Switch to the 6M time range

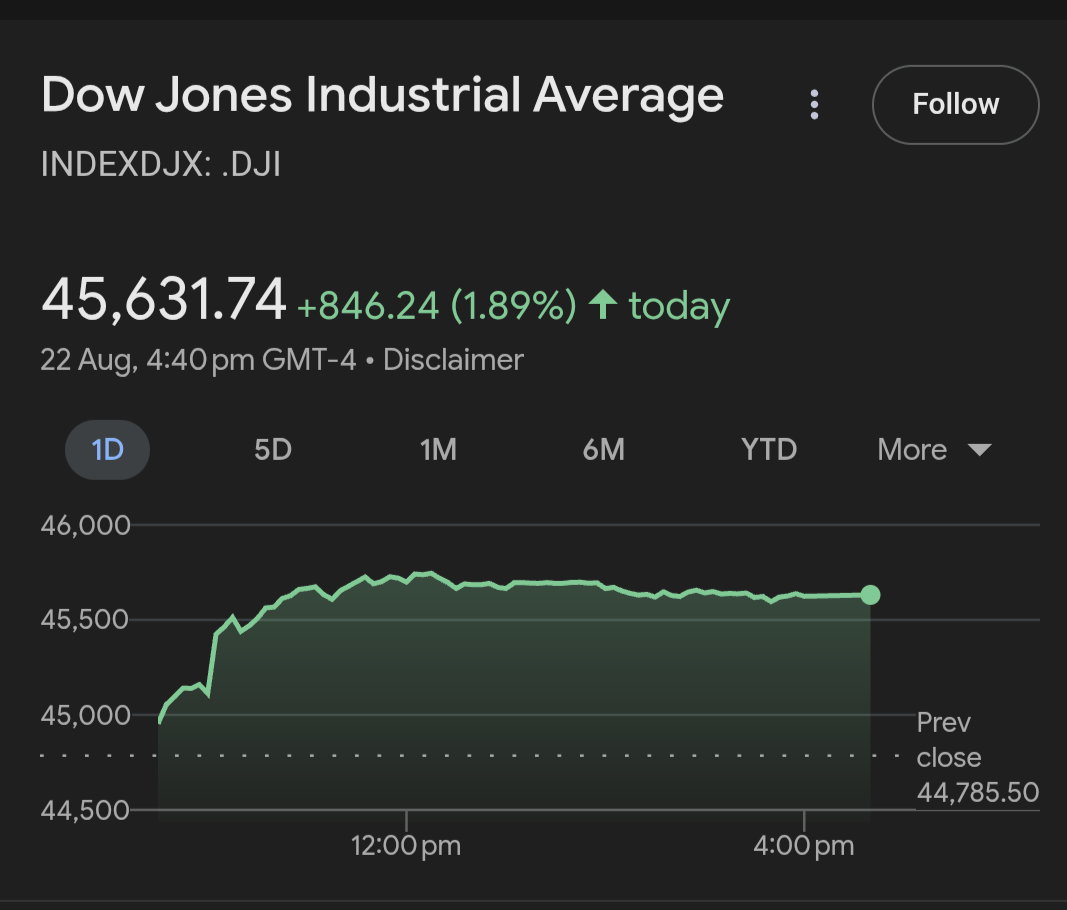pos(603,450)
